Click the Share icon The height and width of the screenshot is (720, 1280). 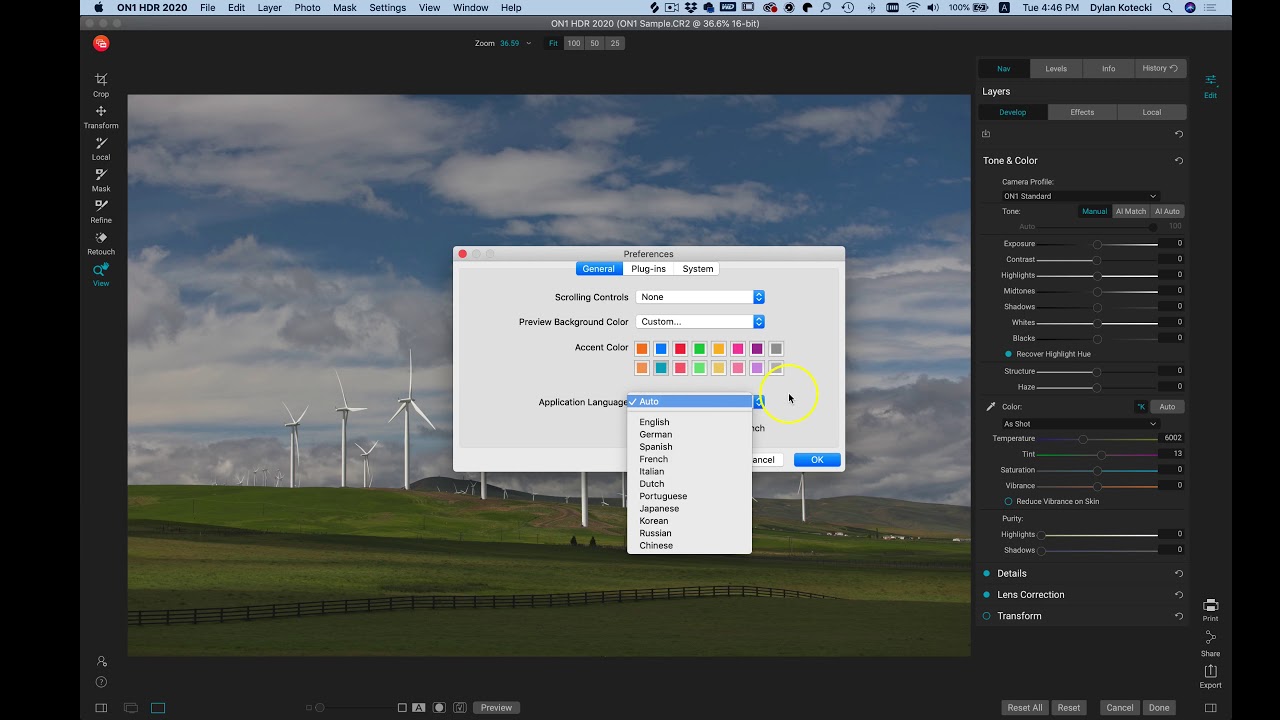pos(1210,643)
